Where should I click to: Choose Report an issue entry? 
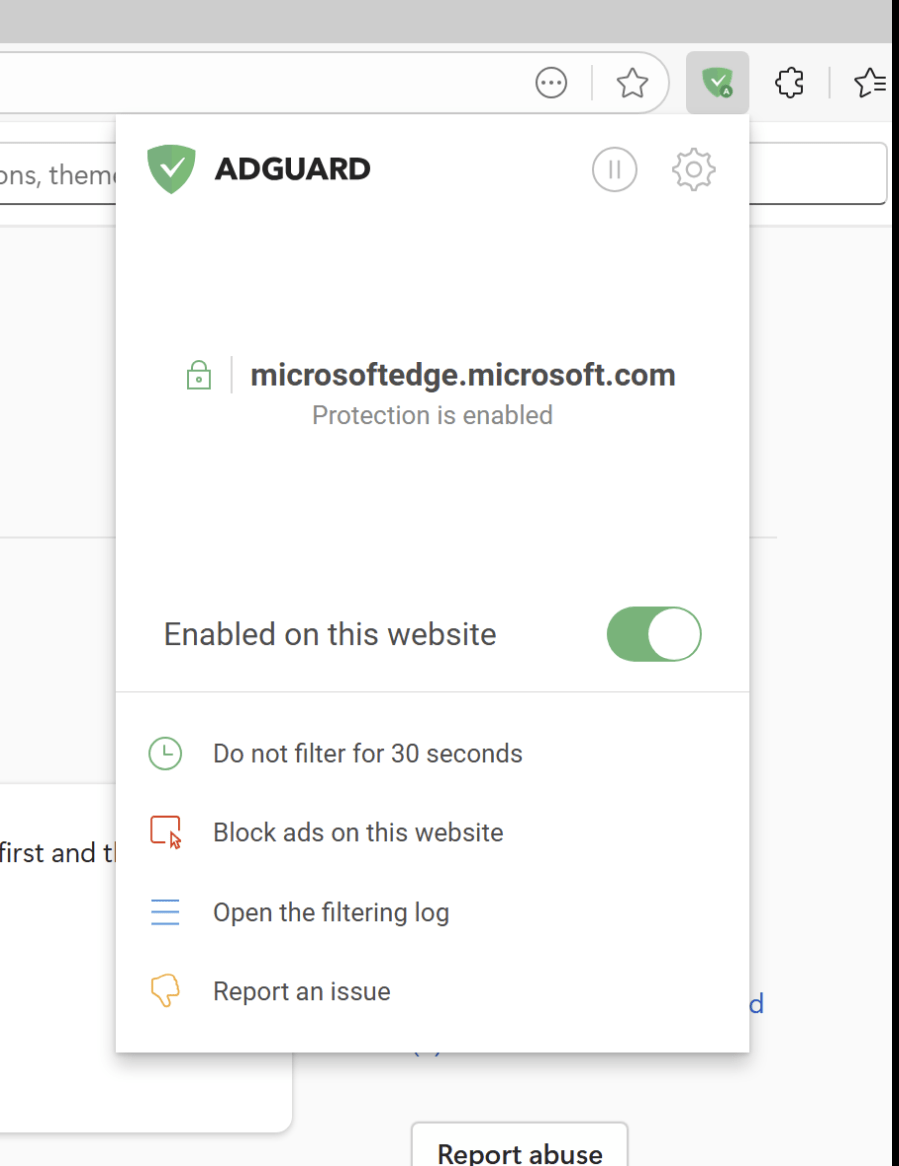coord(301,991)
